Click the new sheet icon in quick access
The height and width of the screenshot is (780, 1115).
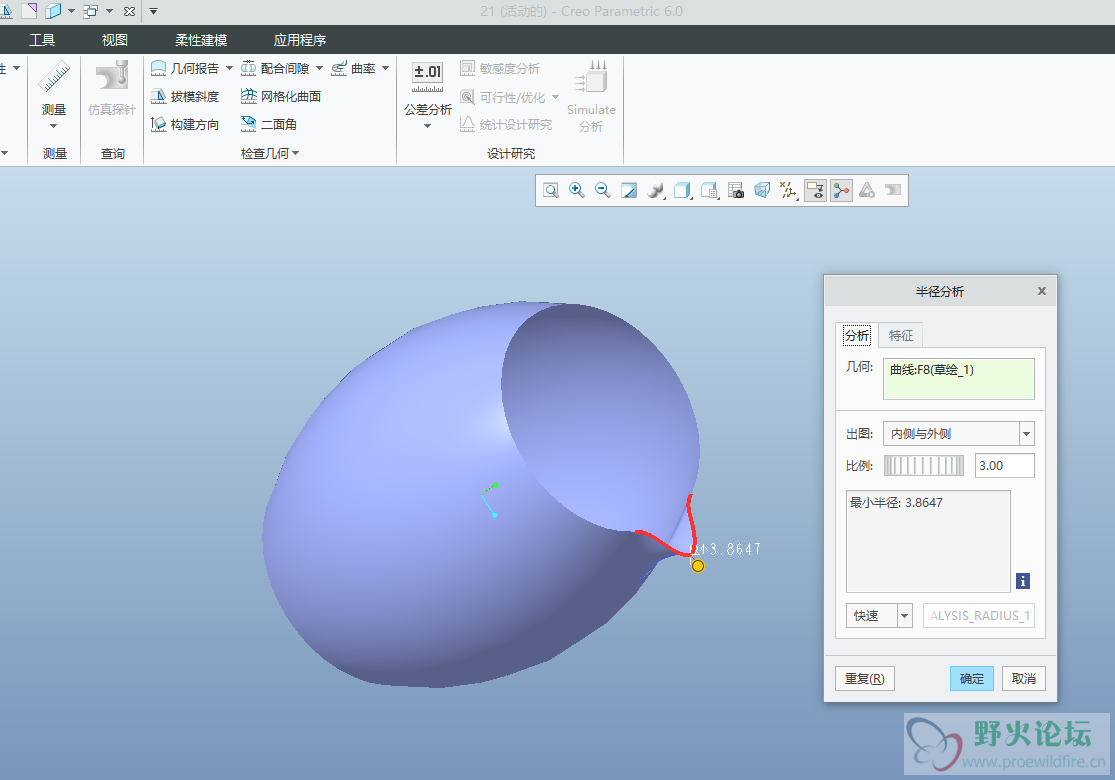coord(29,11)
